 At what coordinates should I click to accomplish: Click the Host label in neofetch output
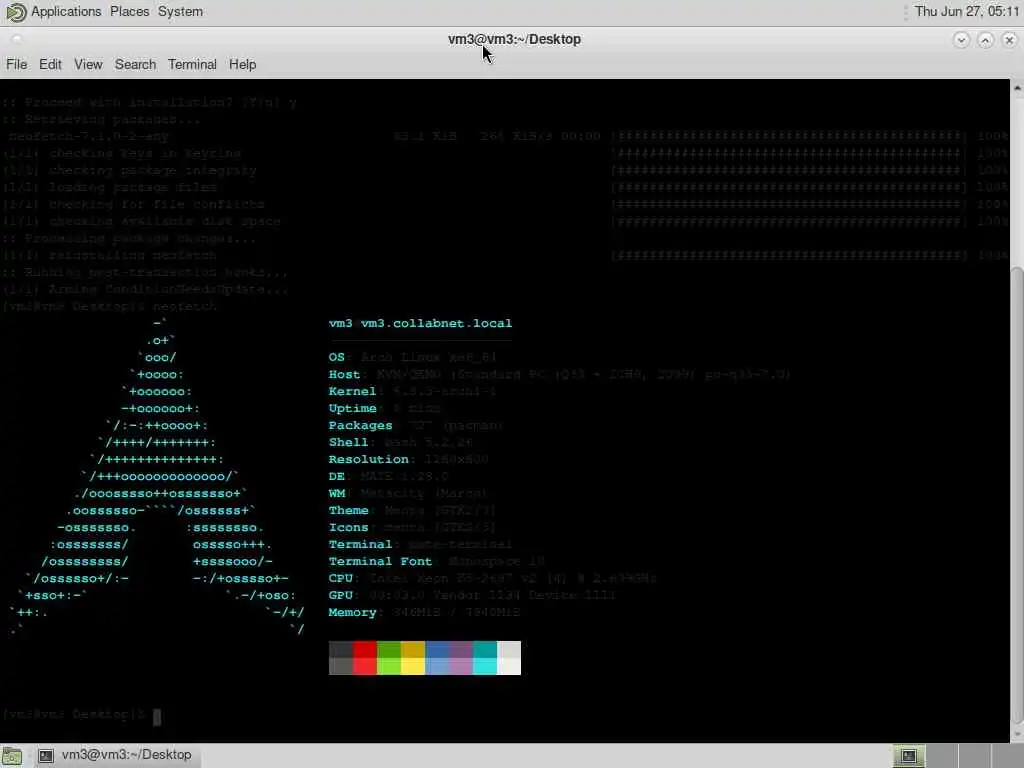tap(344, 374)
